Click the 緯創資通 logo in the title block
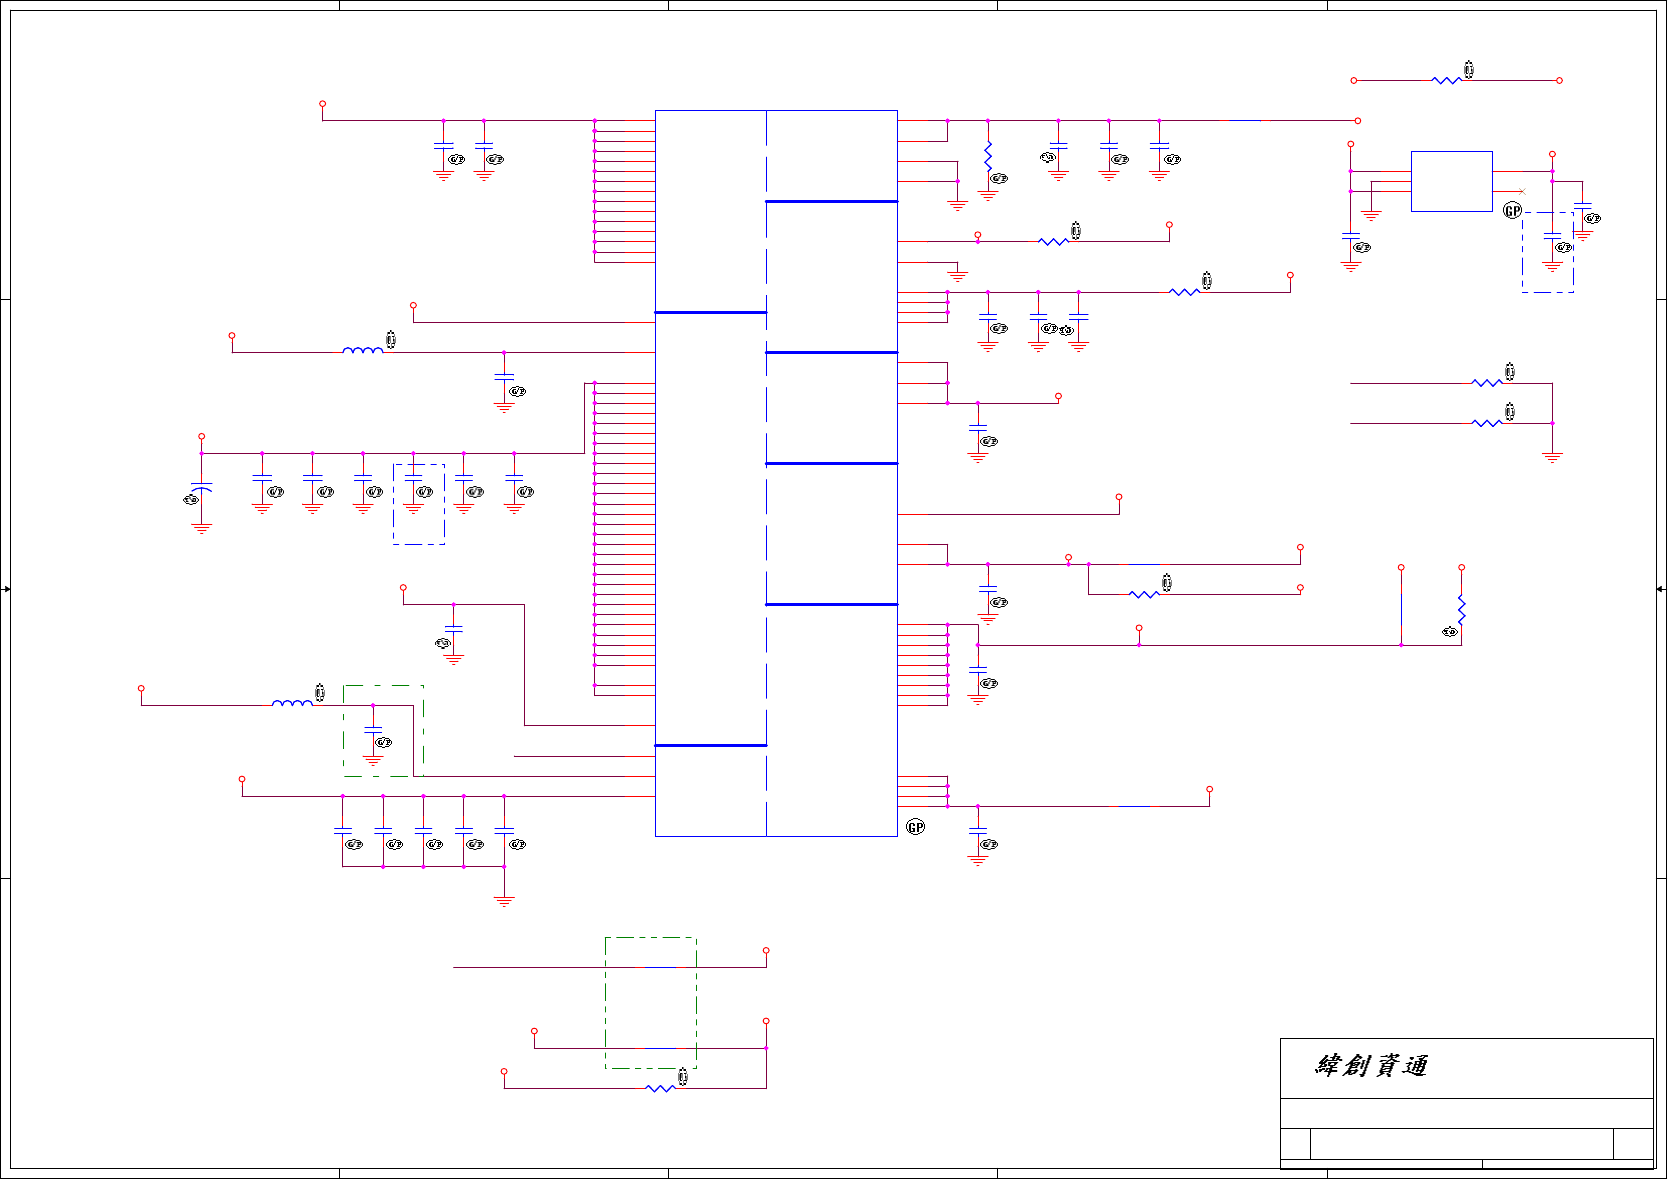 click(1371, 1065)
